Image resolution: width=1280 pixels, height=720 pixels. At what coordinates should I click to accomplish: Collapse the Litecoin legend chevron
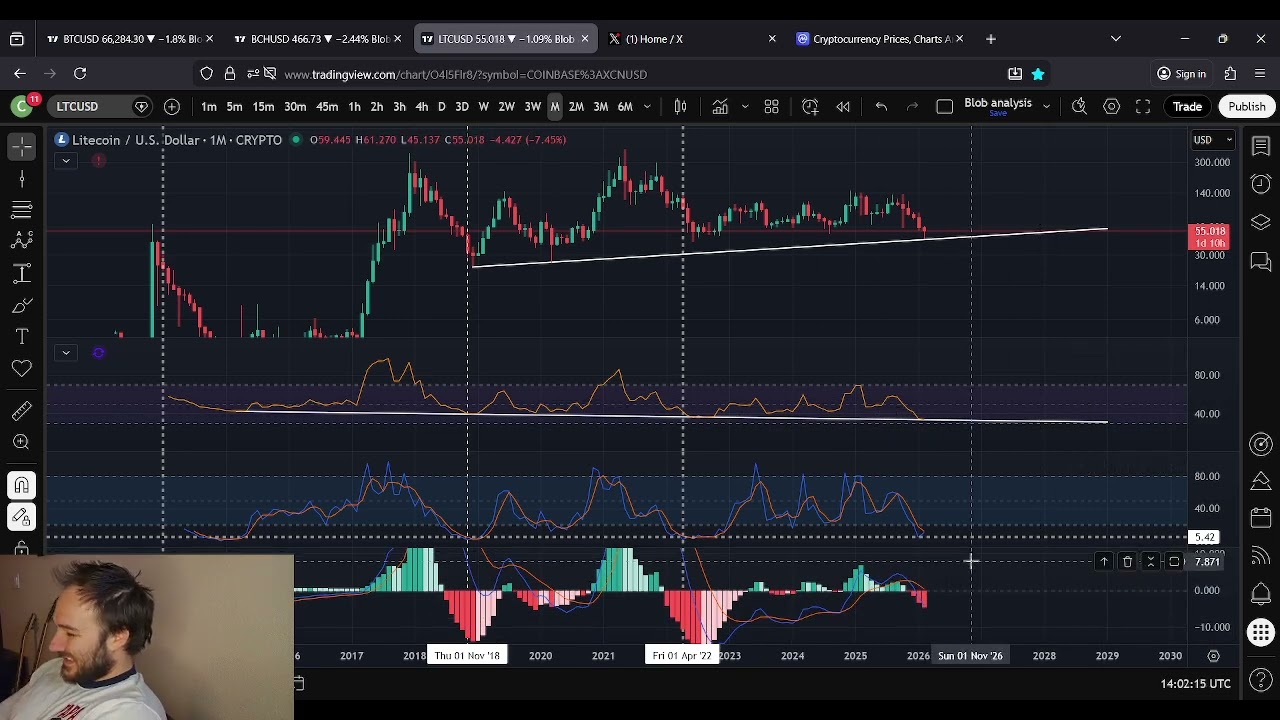65,160
